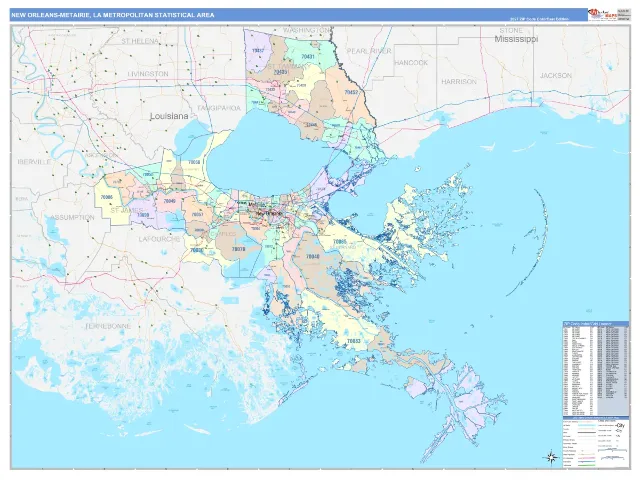Click the LAFOURCHE parish label
This screenshot has width=640, height=480.
159,239
